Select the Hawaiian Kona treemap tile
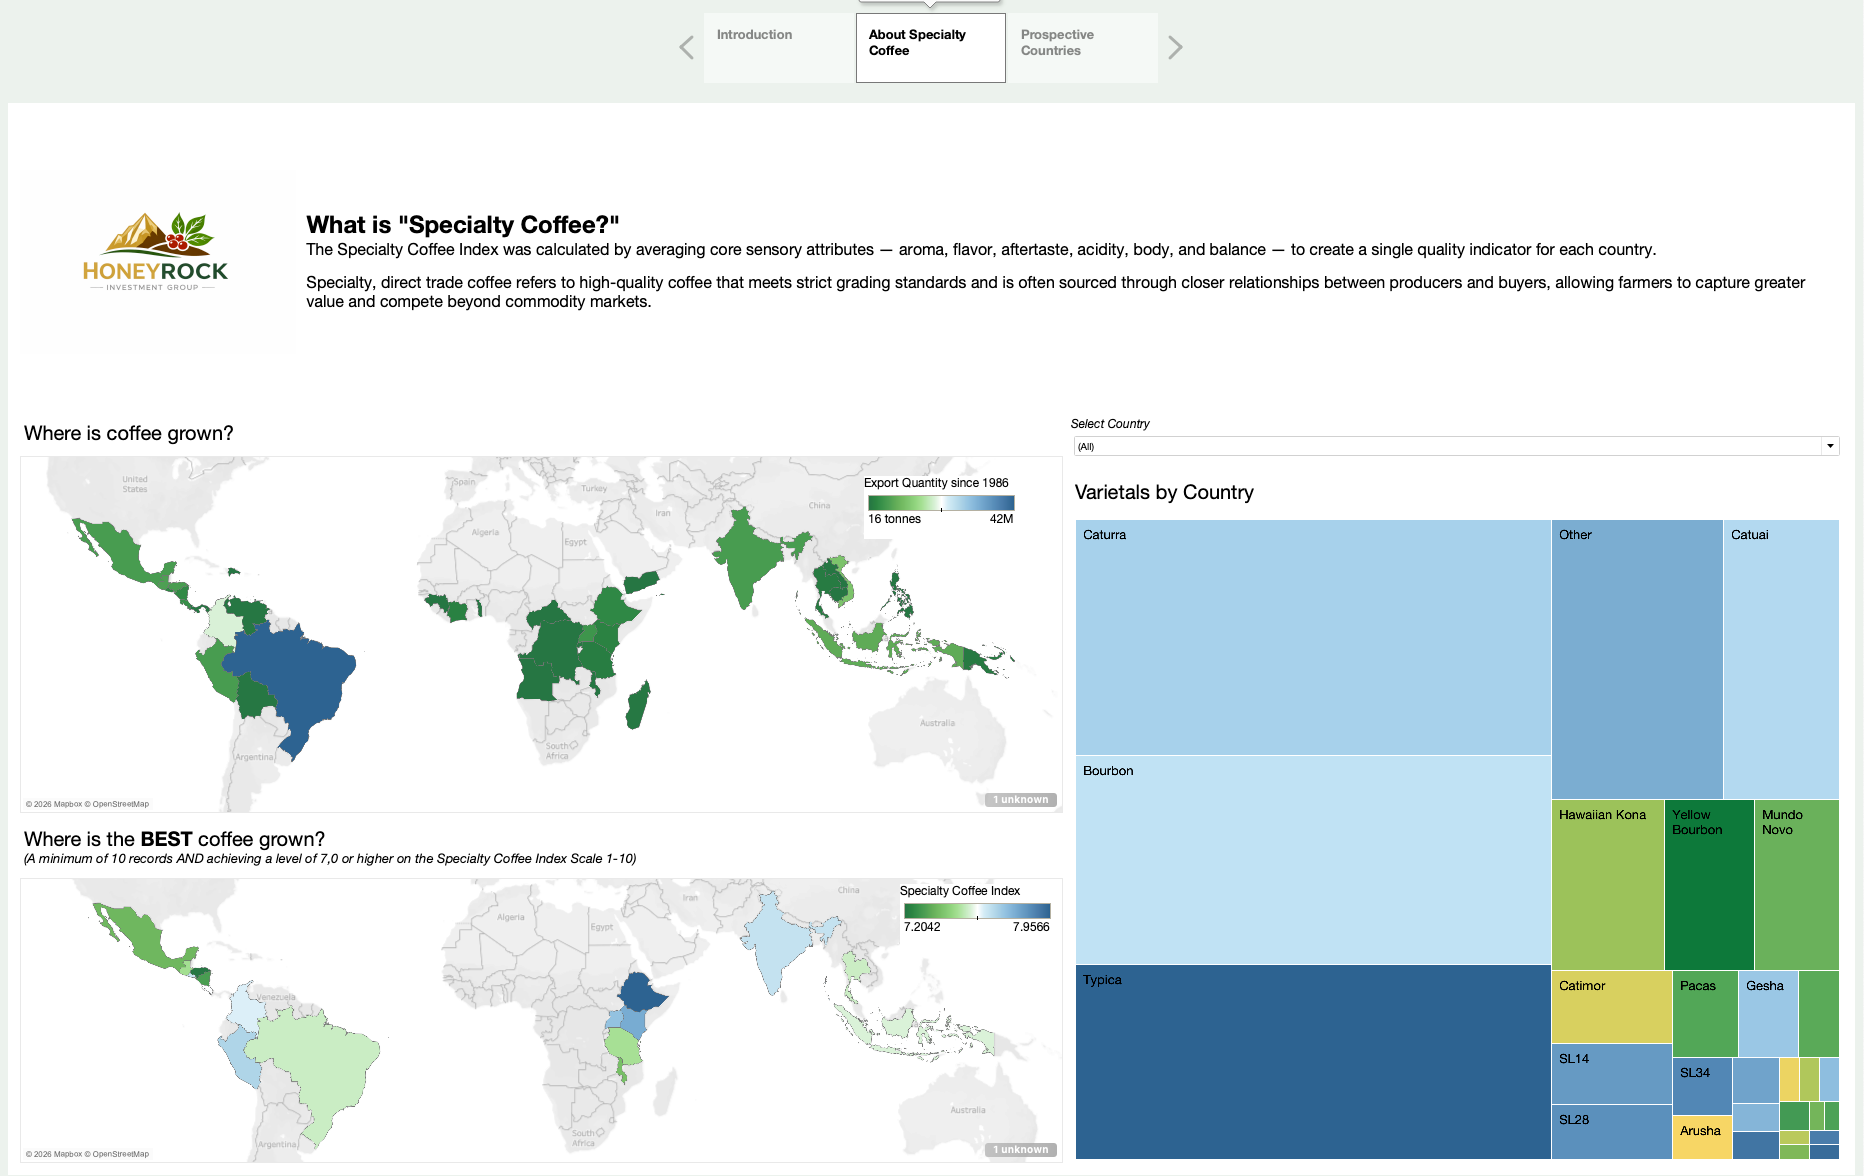Screen dimensions: 1864x1176 [x=1607, y=885]
